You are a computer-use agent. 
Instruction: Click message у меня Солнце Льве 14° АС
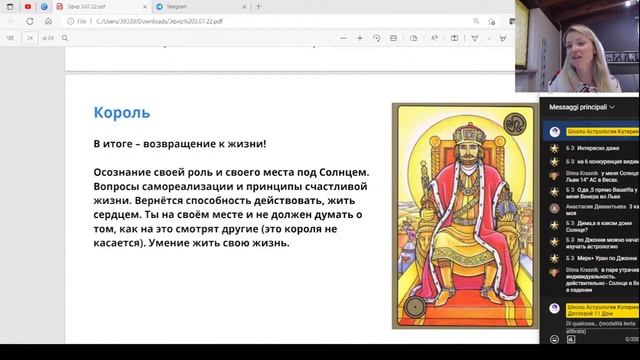pyautogui.click(x=602, y=176)
